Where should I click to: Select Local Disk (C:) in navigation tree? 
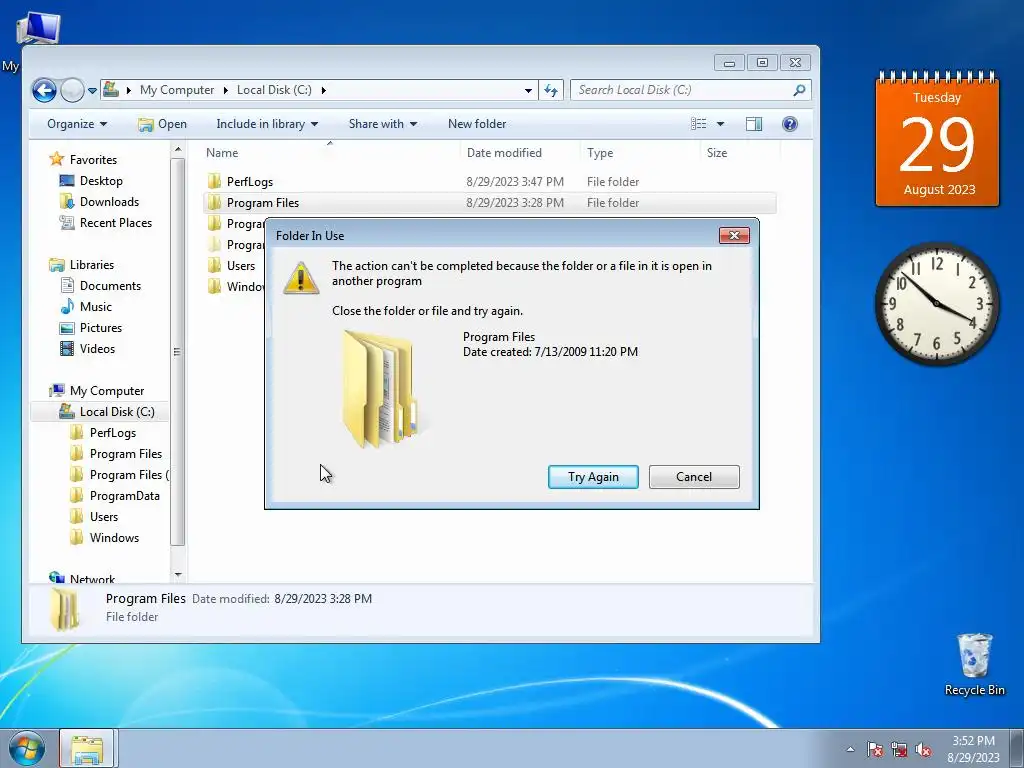[117, 411]
